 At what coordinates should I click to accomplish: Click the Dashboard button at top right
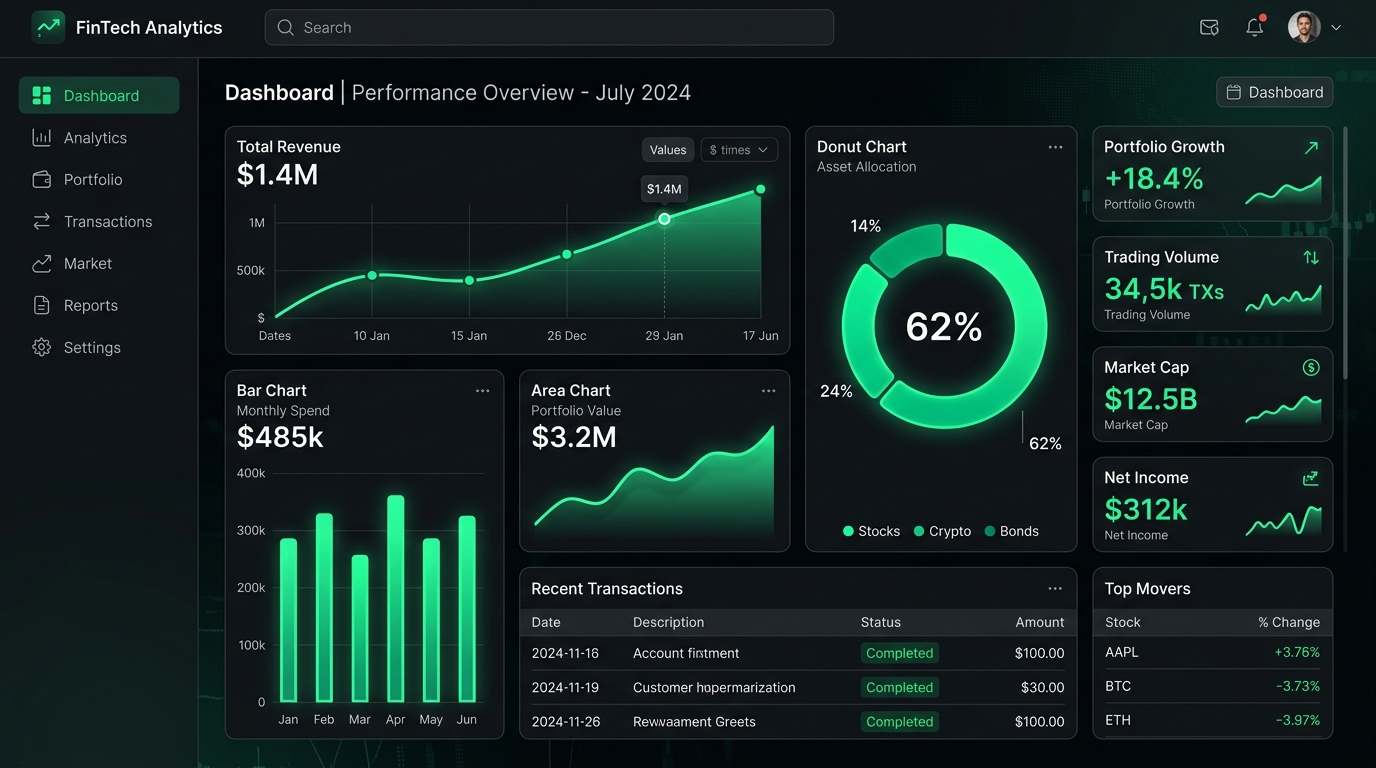pyautogui.click(x=1275, y=92)
